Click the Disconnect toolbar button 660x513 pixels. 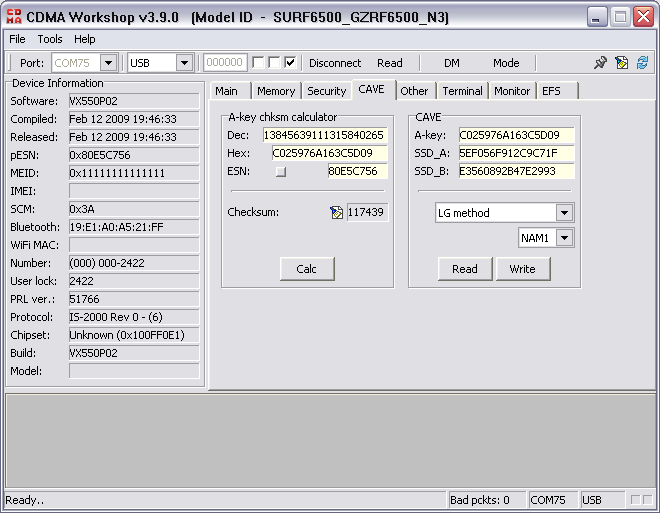[335, 63]
